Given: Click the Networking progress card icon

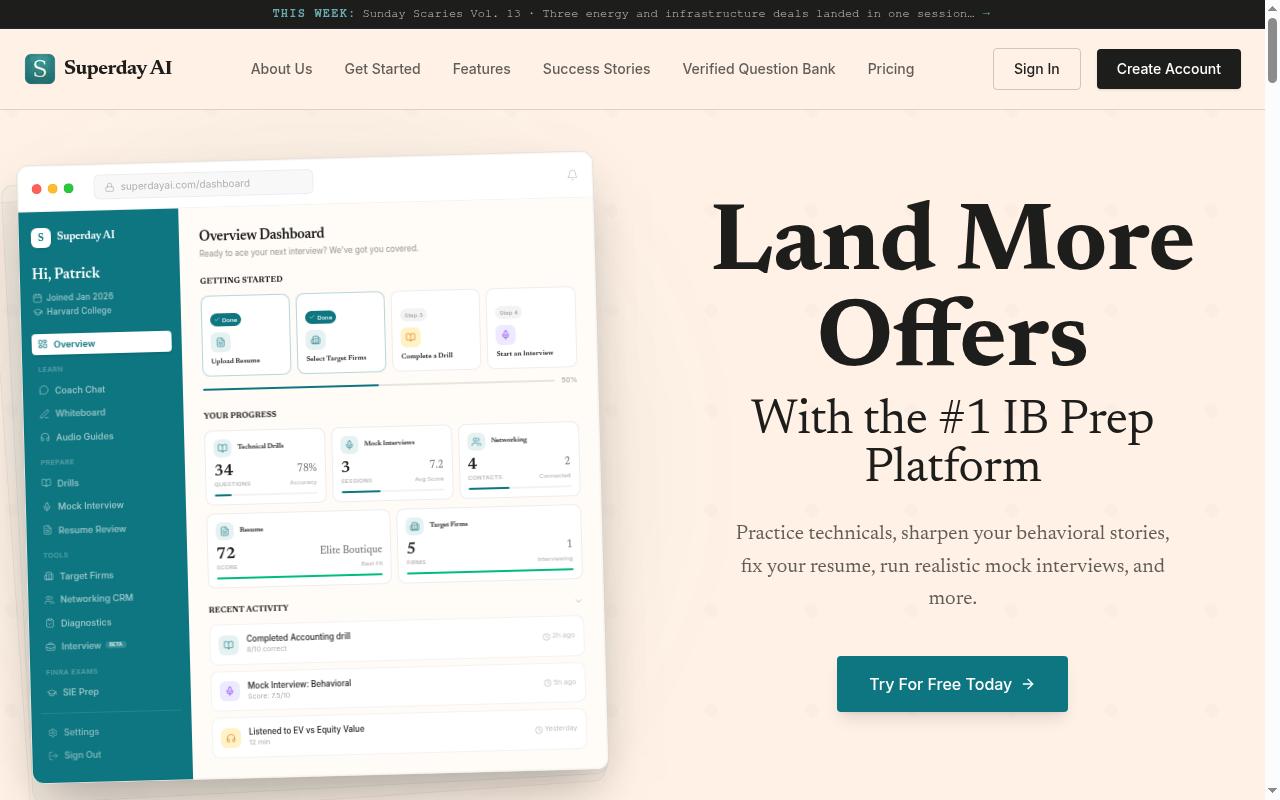Looking at the screenshot, I should 476,441.
